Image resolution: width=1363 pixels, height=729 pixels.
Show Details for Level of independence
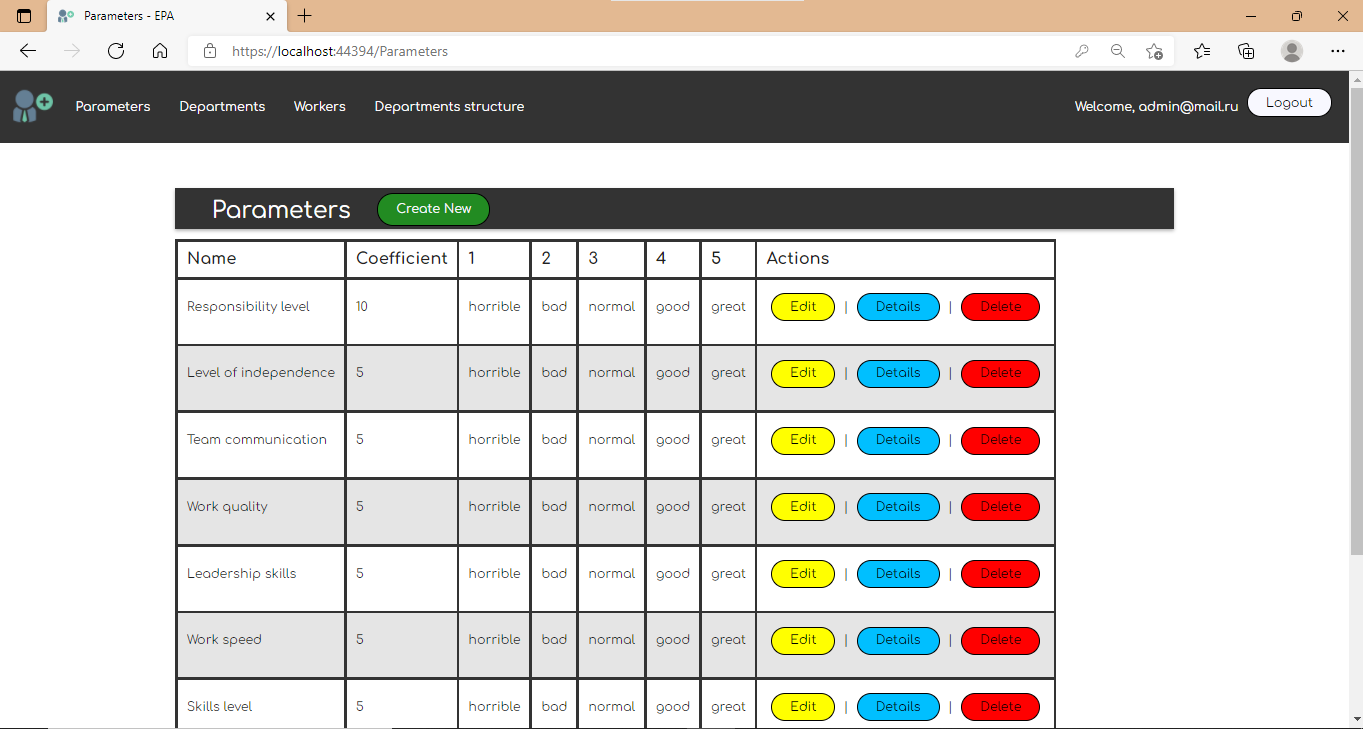coord(898,373)
